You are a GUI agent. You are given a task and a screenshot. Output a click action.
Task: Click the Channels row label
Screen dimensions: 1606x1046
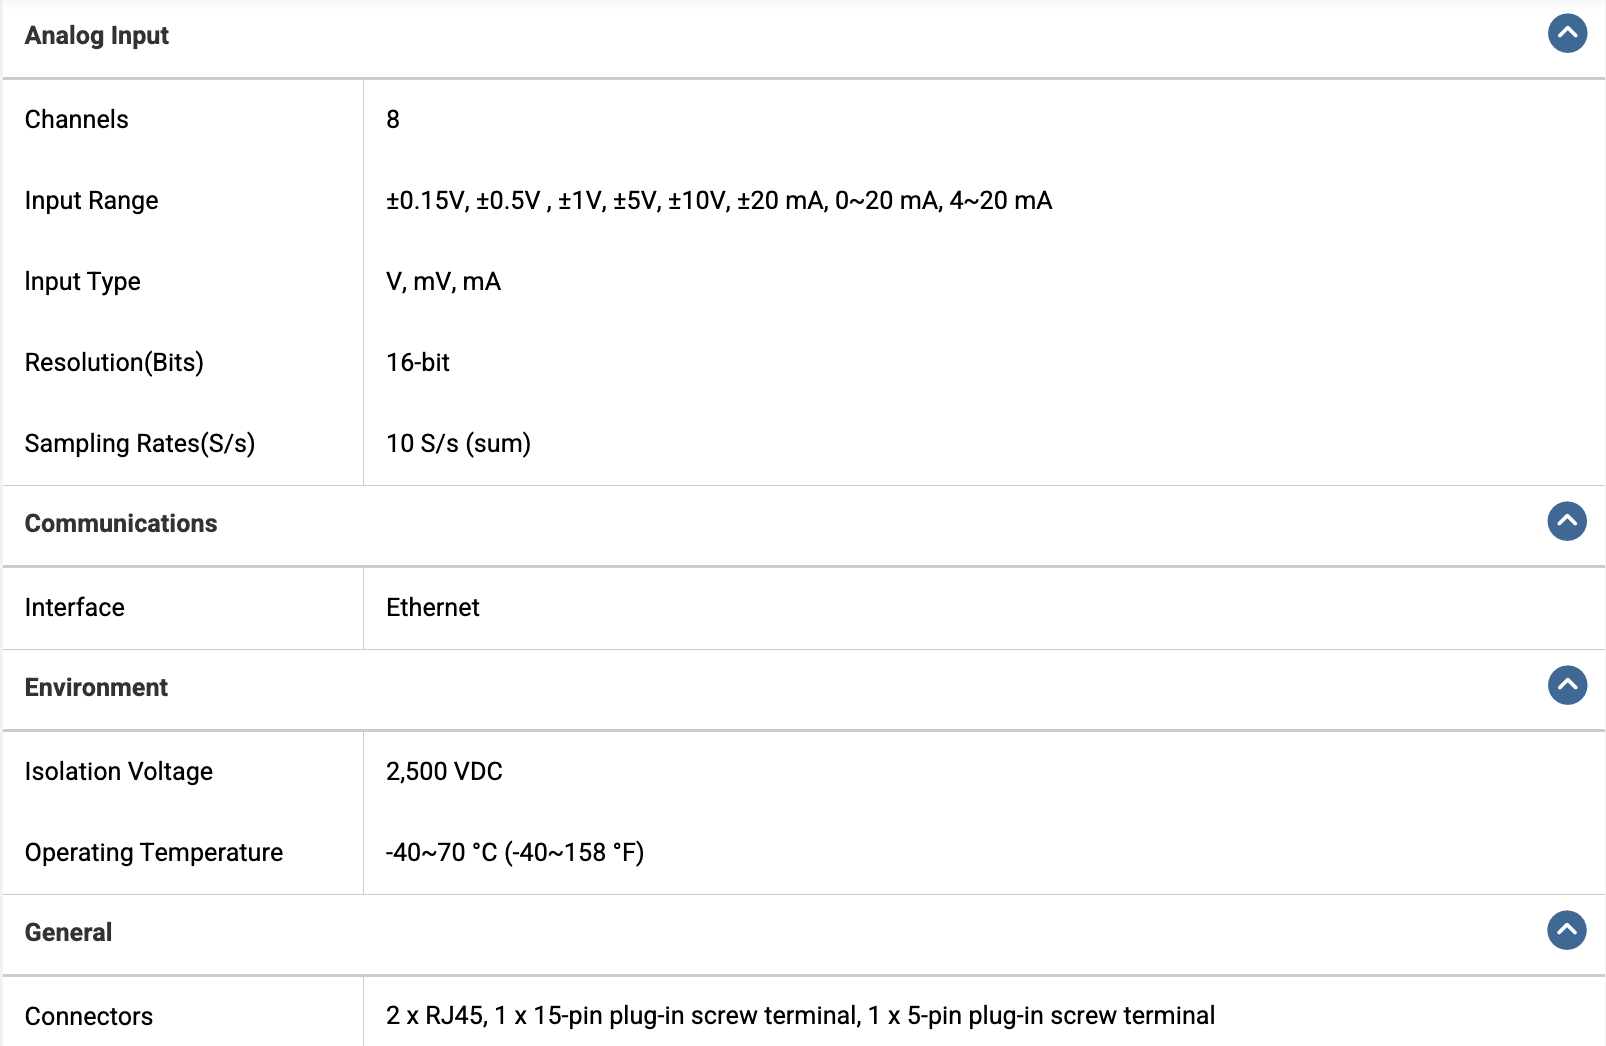point(77,119)
